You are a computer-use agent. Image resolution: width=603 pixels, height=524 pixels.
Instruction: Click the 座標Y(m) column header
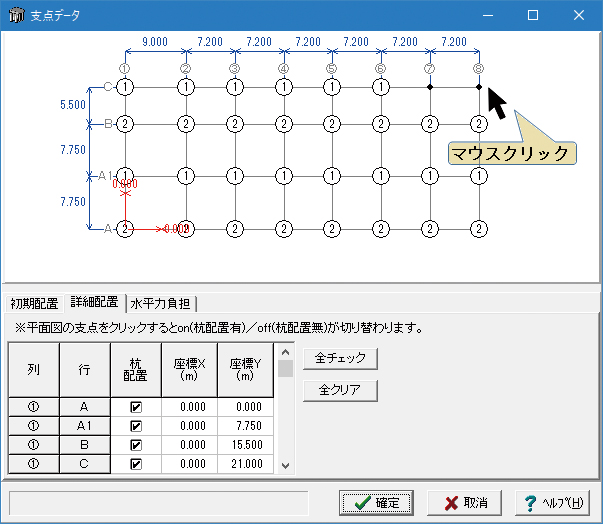click(x=246, y=370)
